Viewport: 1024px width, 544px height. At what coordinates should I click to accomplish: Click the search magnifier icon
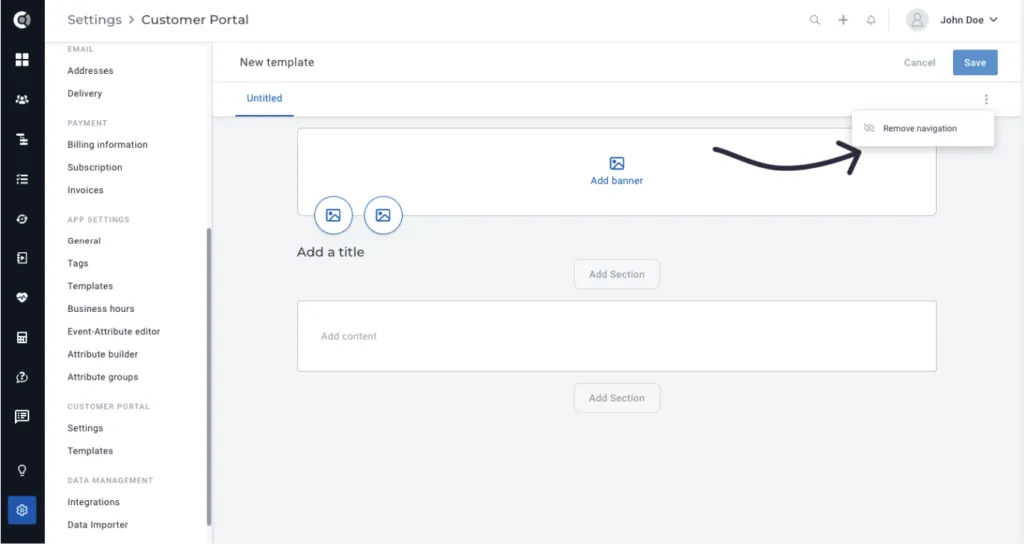coord(814,20)
